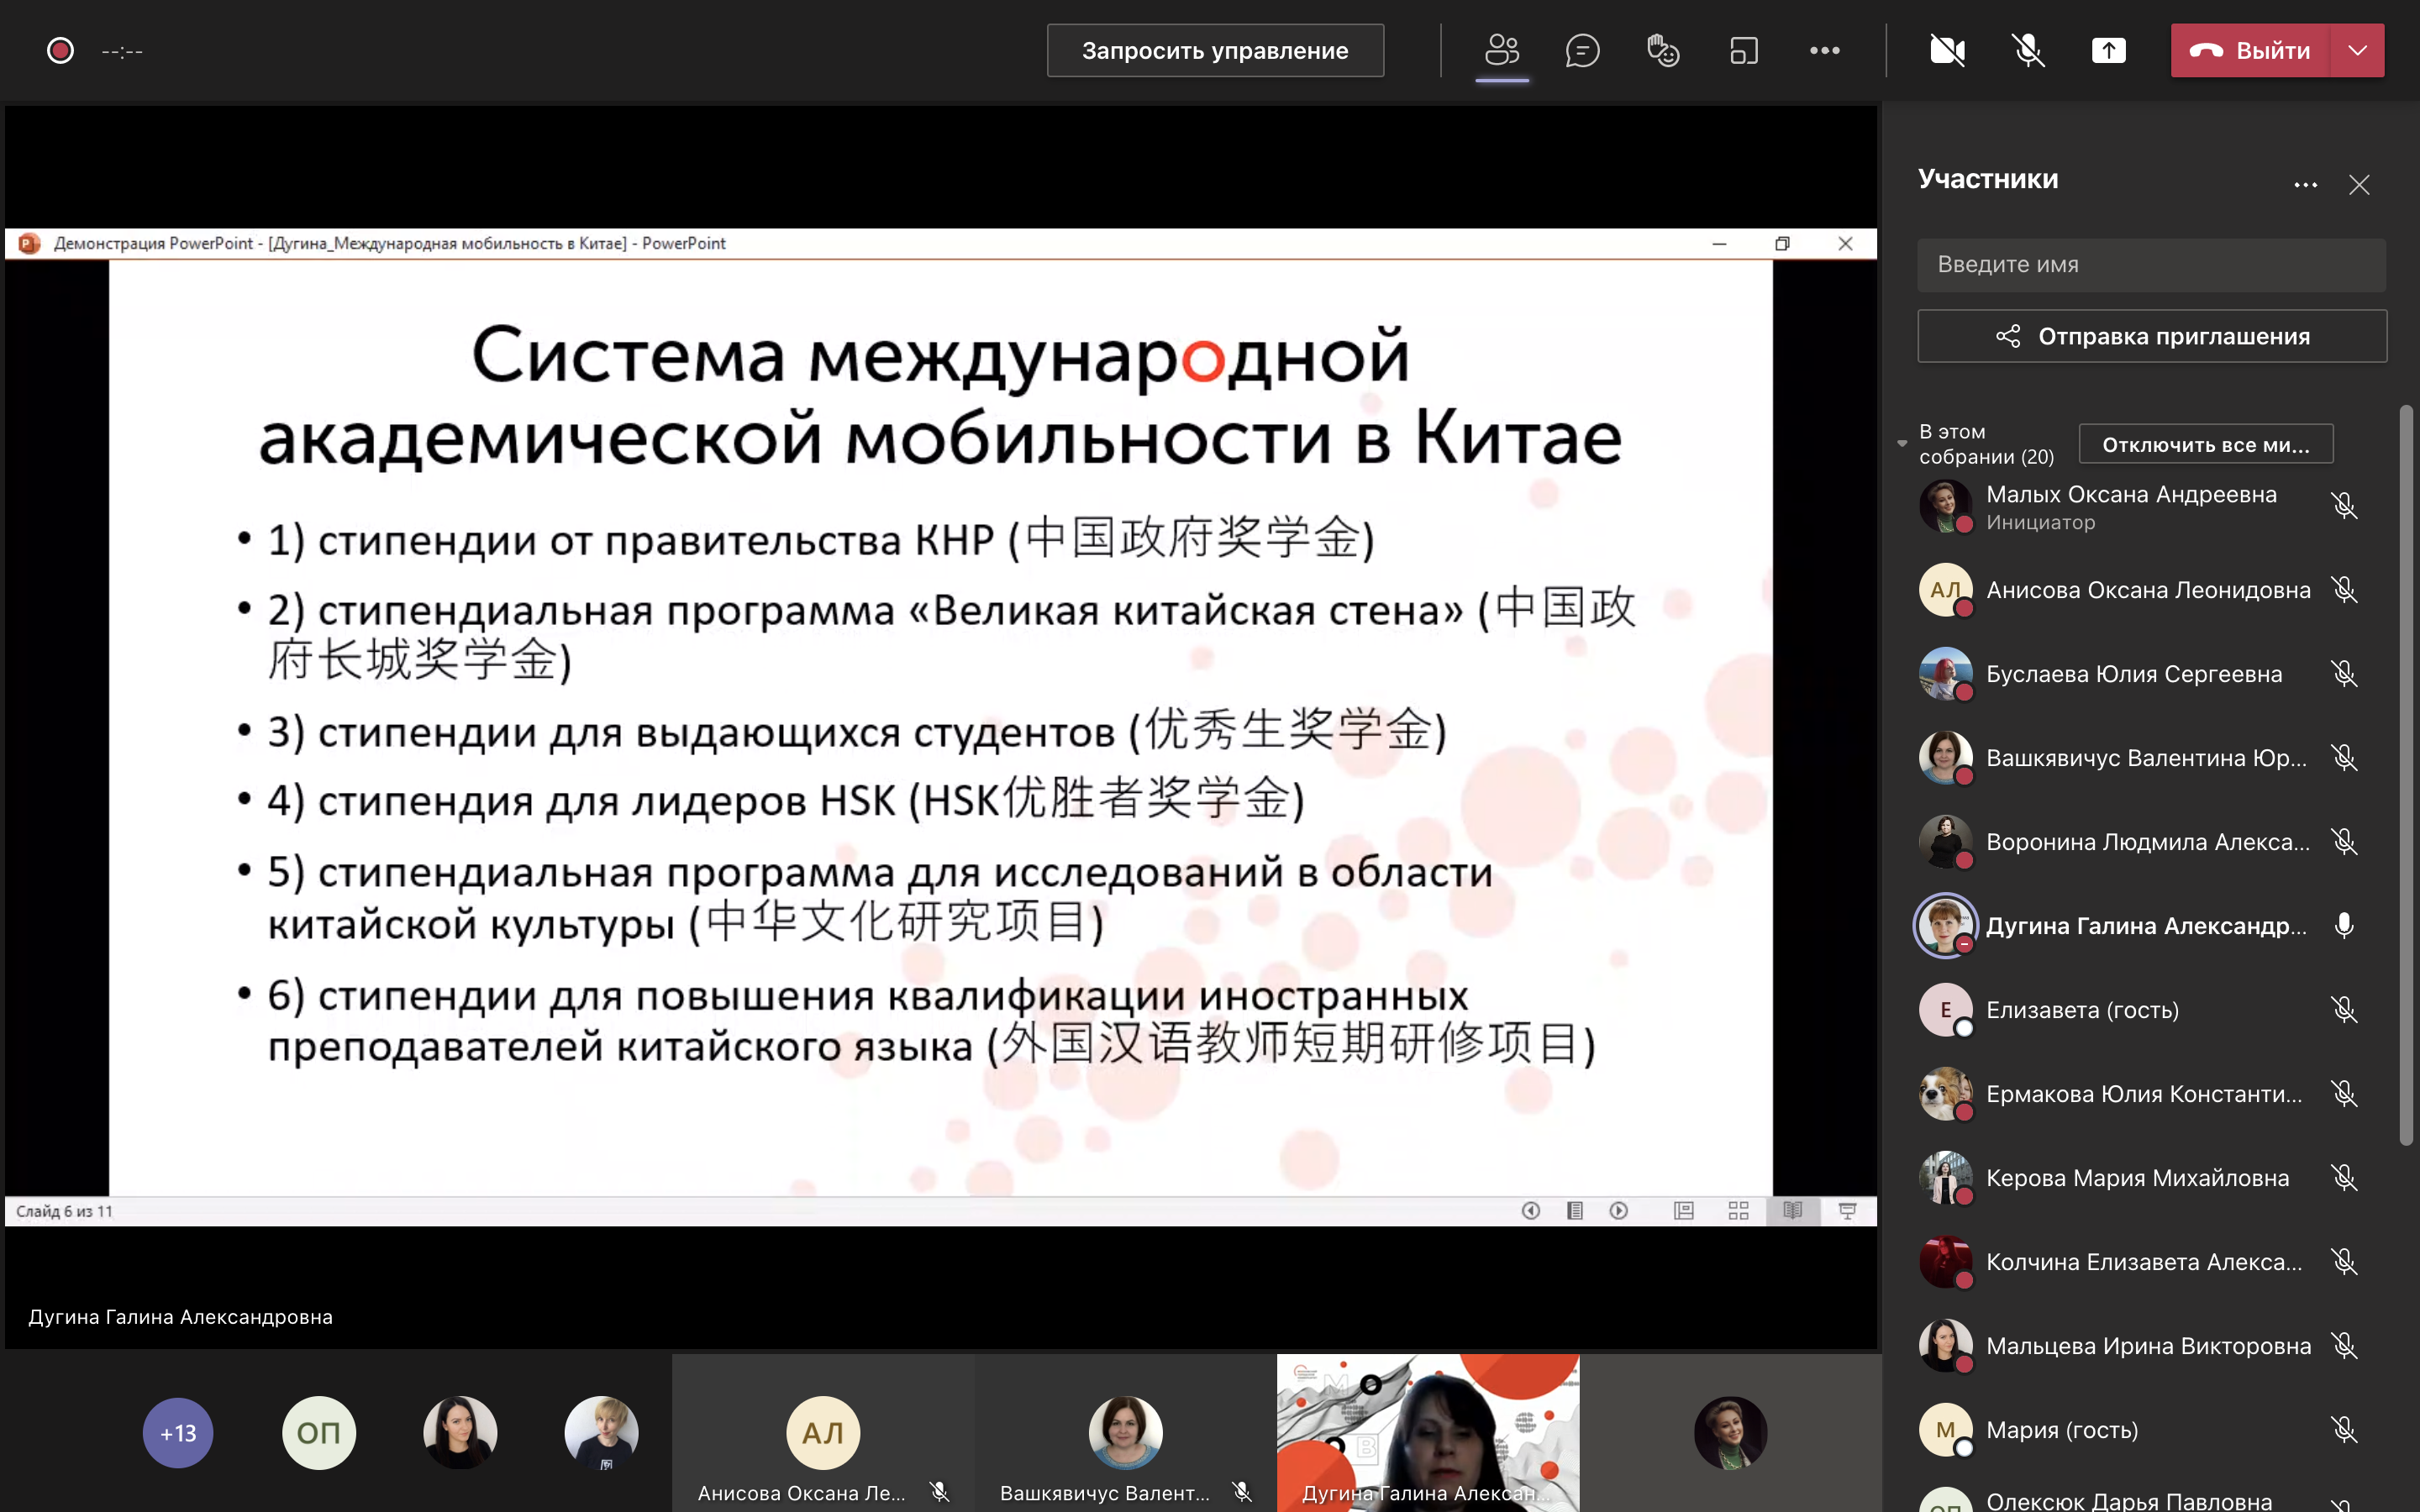Collapse the В этом собрании participants group
Viewport: 2420px width, 1512px height.
pos(1902,443)
